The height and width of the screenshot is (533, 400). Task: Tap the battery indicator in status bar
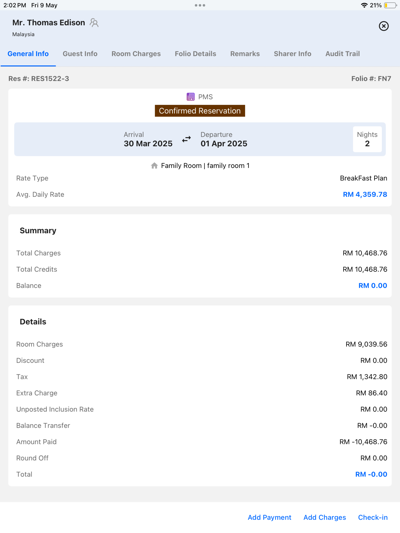pos(390,5)
